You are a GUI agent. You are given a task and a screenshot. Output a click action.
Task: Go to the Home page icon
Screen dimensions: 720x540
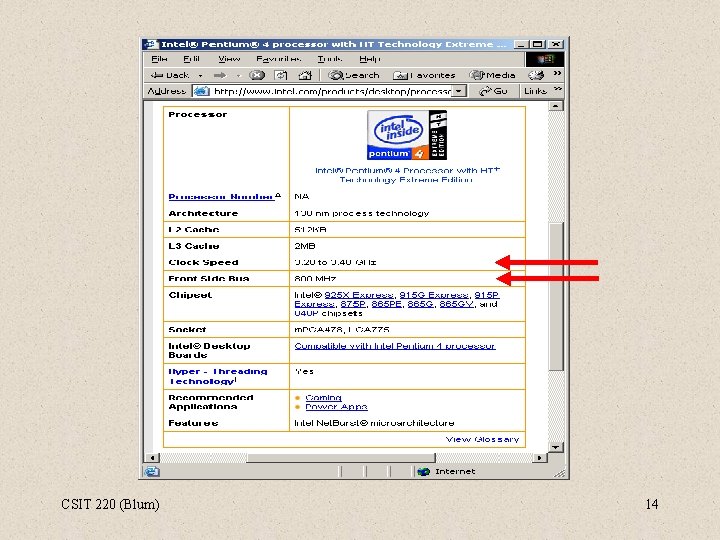point(305,75)
